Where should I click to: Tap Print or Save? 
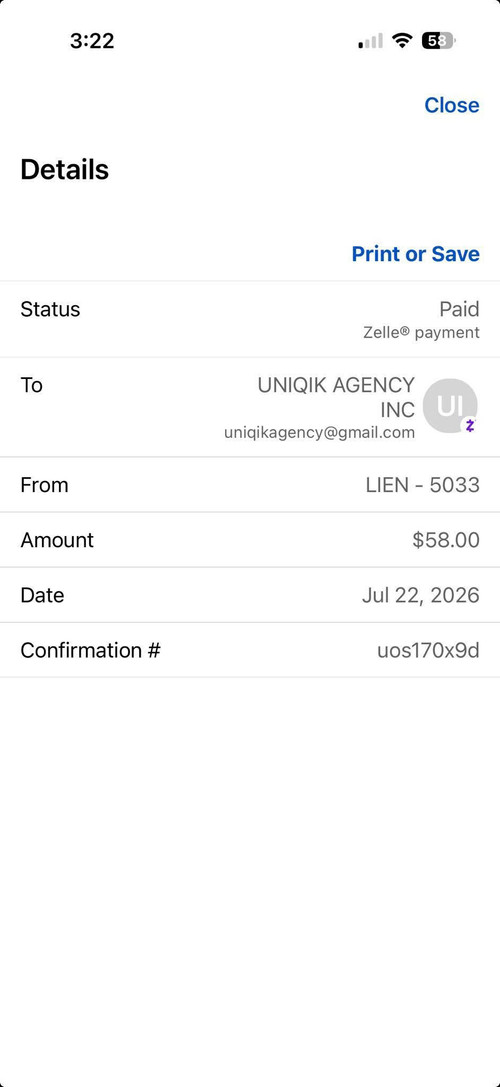(x=415, y=254)
